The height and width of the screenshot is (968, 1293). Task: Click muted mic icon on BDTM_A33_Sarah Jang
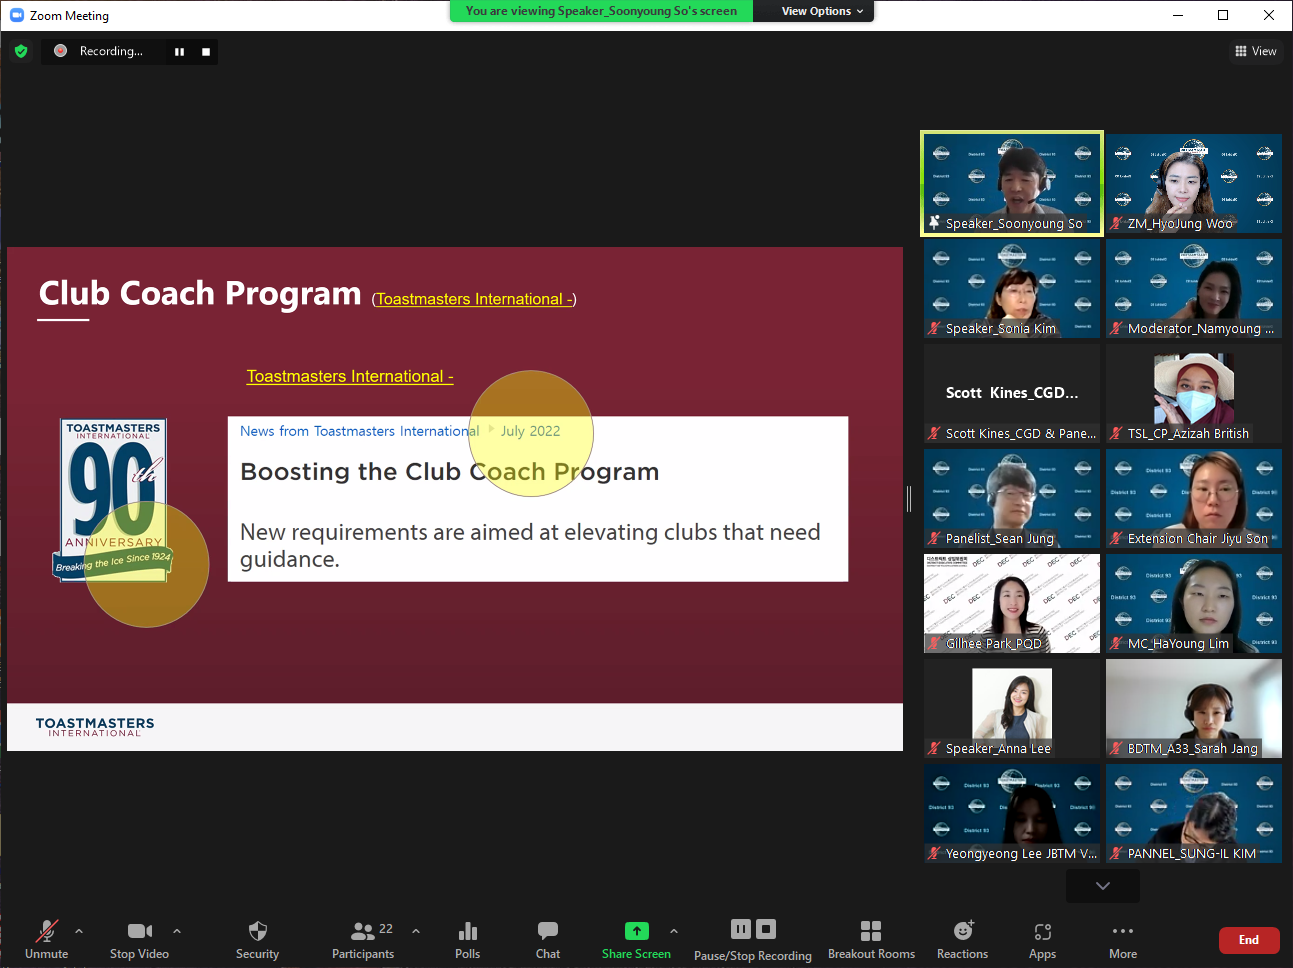[x=1116, y=748]
